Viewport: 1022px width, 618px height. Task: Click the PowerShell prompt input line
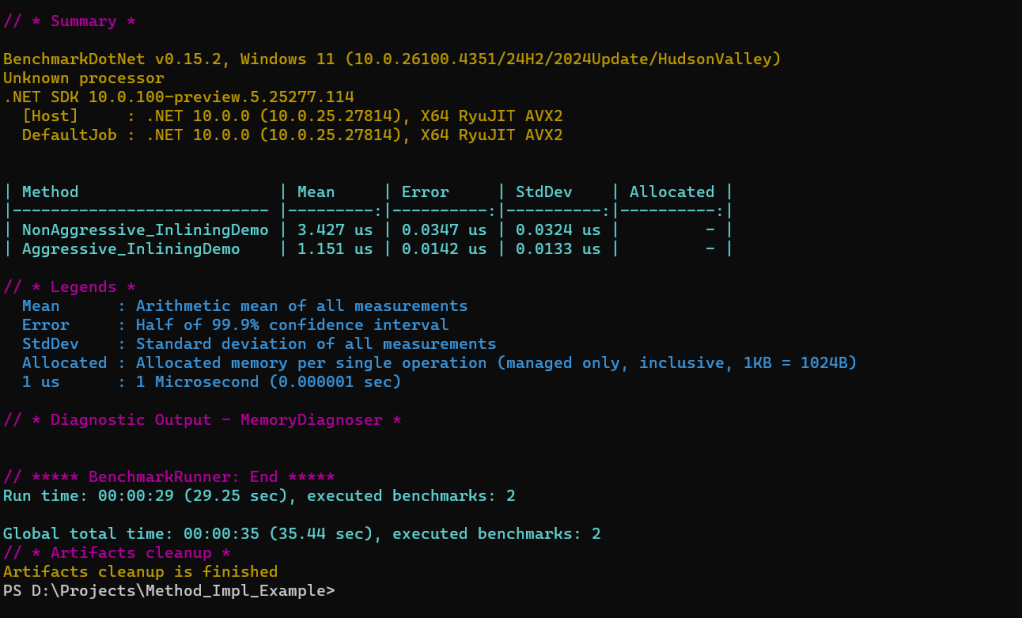click(x=169, y=591)
